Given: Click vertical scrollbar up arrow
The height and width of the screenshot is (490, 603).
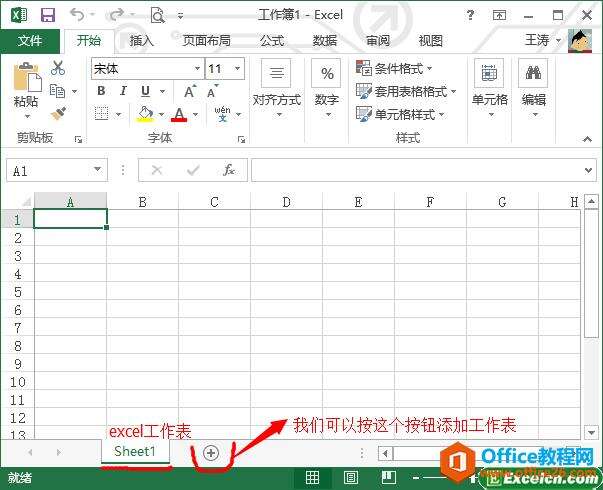Looking at the screenshot, I should [x=591, y=201].
